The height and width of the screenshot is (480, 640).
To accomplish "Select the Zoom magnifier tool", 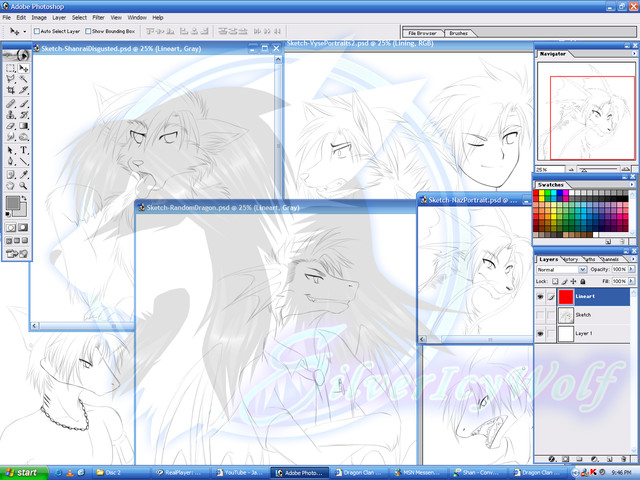I will tap(23, 186).
